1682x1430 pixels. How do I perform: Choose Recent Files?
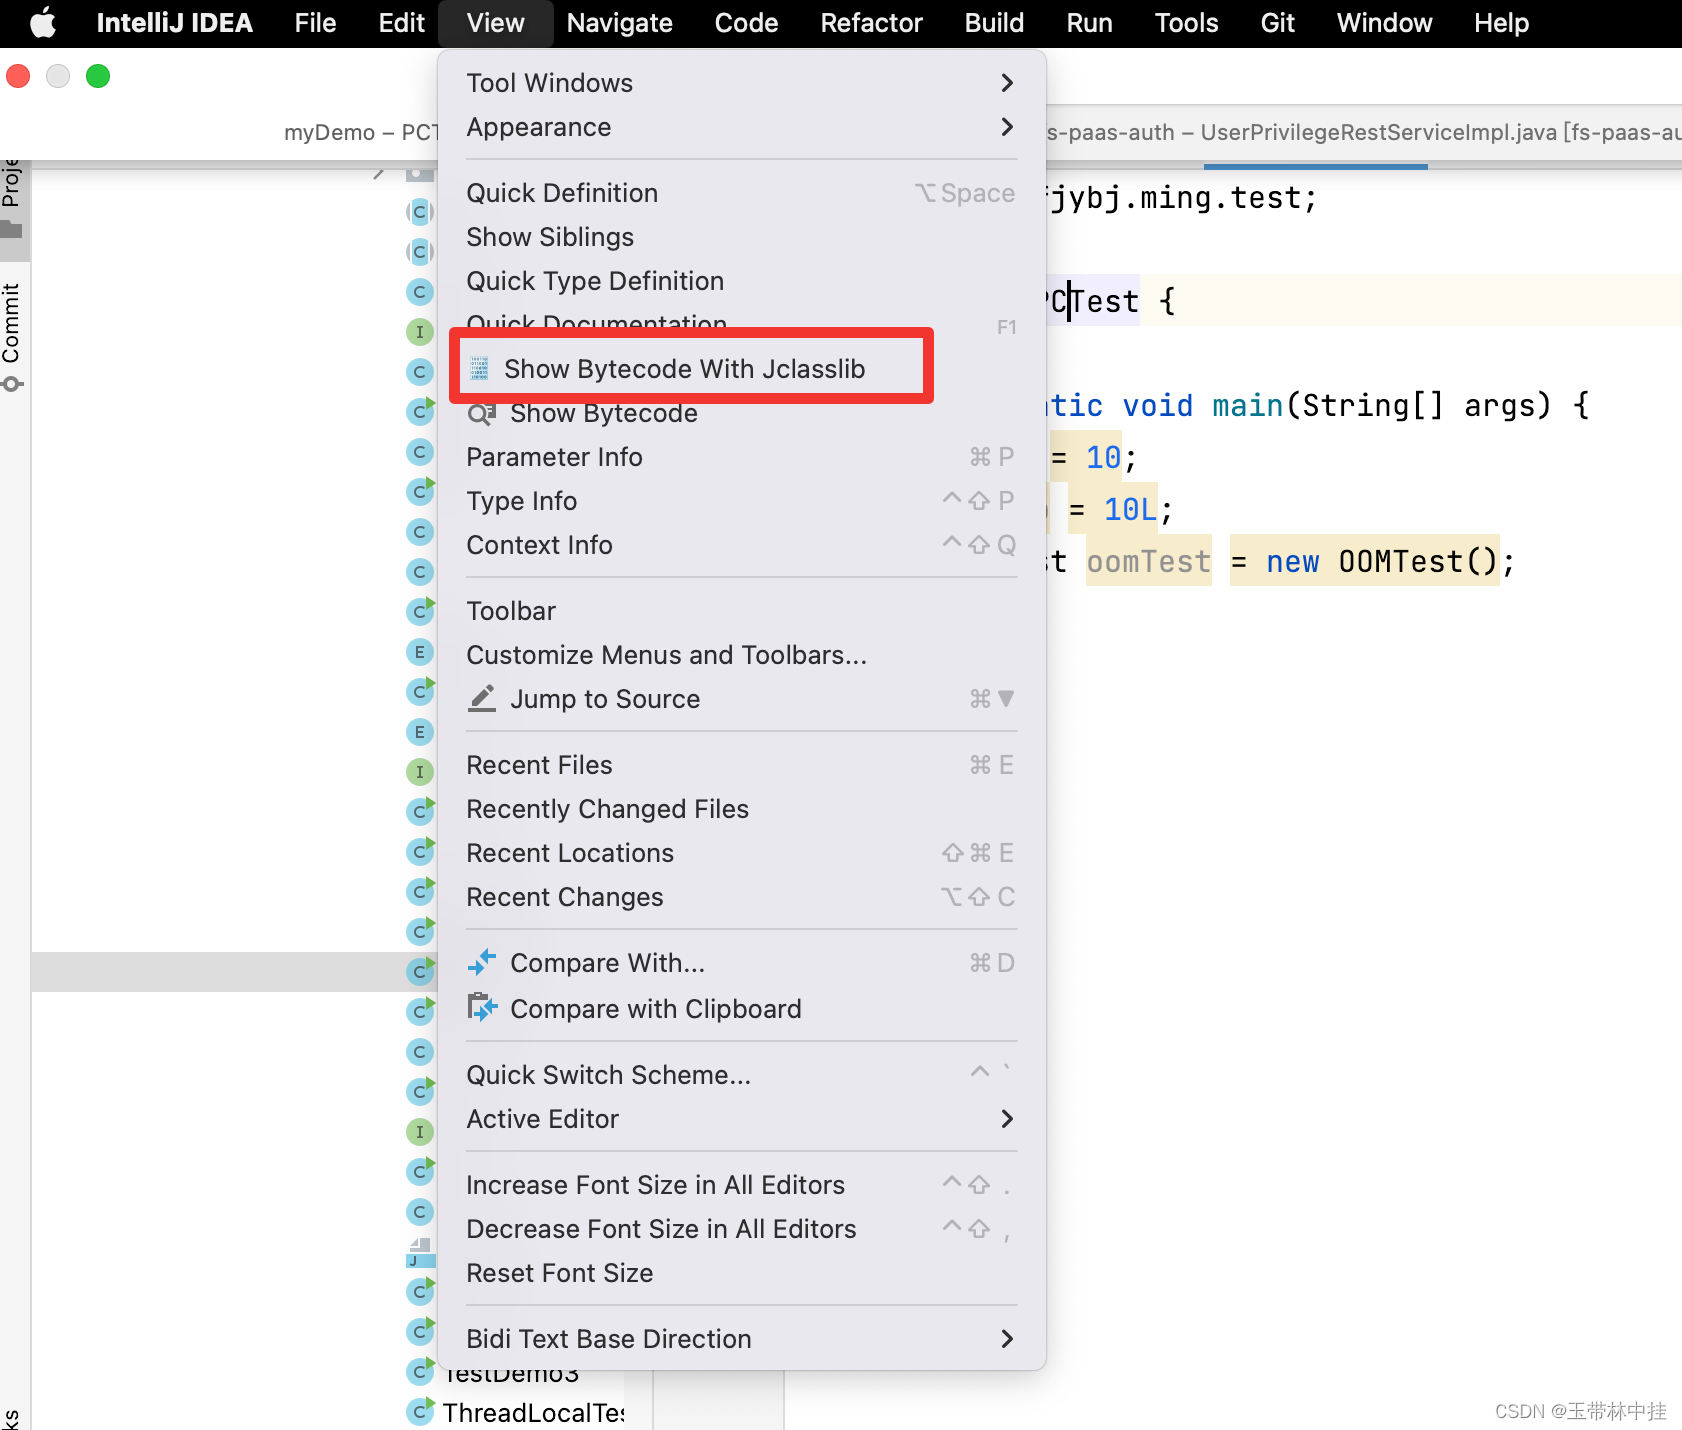pyautogui.click(x=741, y=765)
